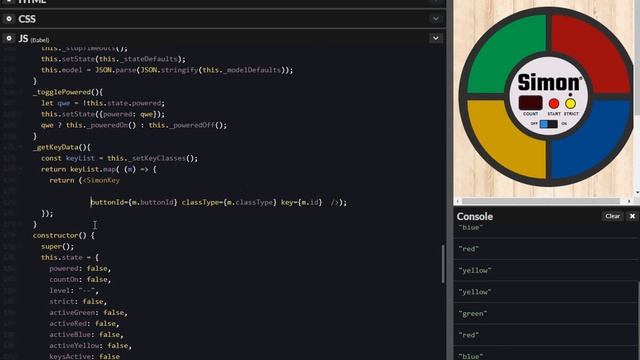Screen dimensions: 640x360
Task: Click the JSON.parse line in code
Action: [x=167, y=70]
